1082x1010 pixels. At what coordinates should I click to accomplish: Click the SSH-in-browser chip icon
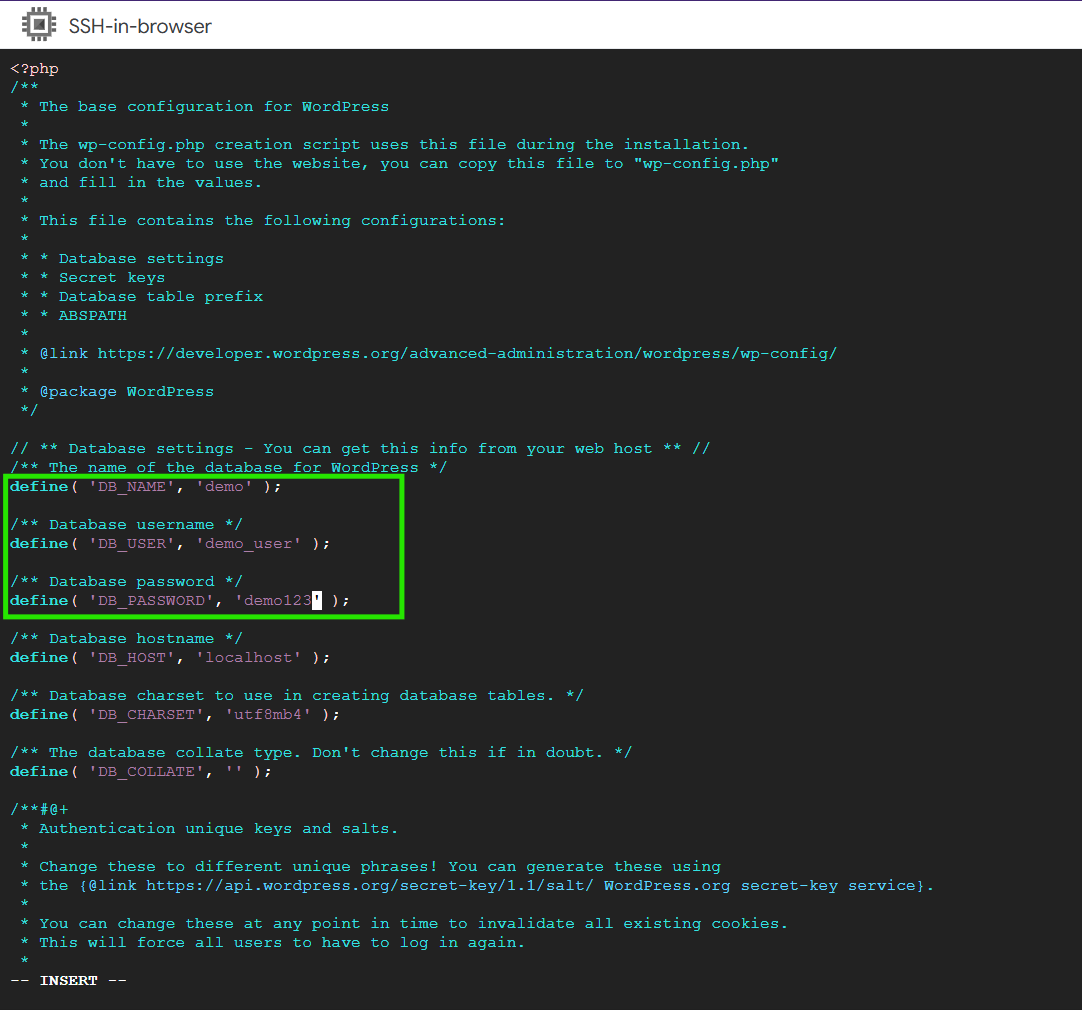coord(38,25)
